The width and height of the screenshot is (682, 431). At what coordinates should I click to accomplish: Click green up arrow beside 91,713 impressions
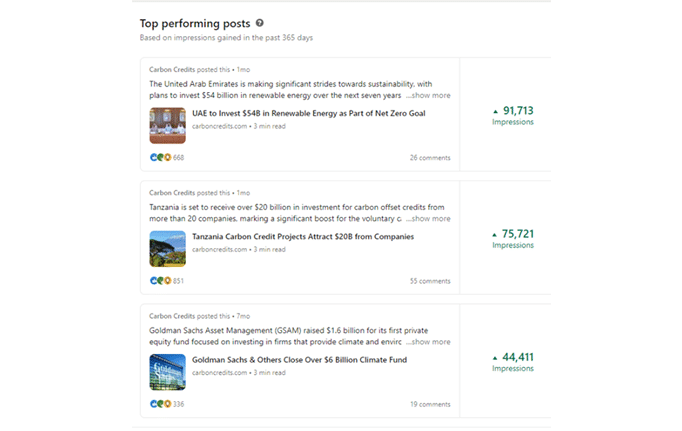[495, 111]
